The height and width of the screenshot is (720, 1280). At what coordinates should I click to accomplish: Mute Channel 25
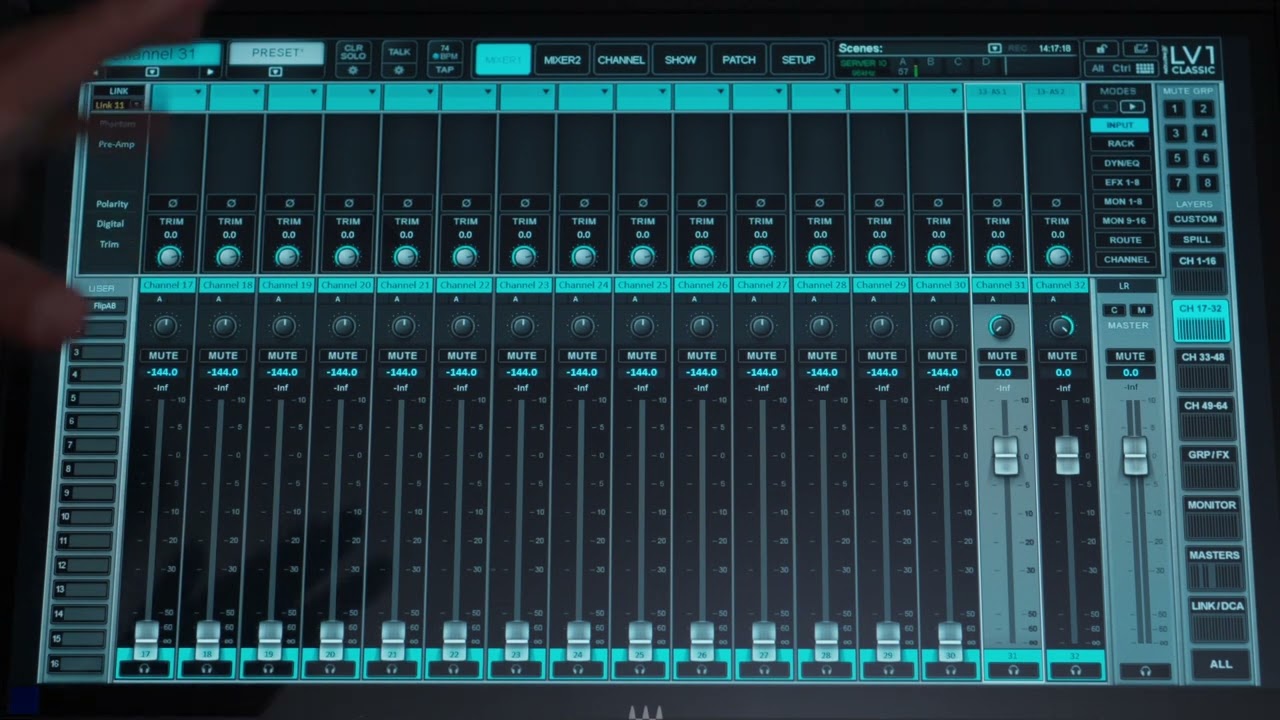tap(642, 355)
